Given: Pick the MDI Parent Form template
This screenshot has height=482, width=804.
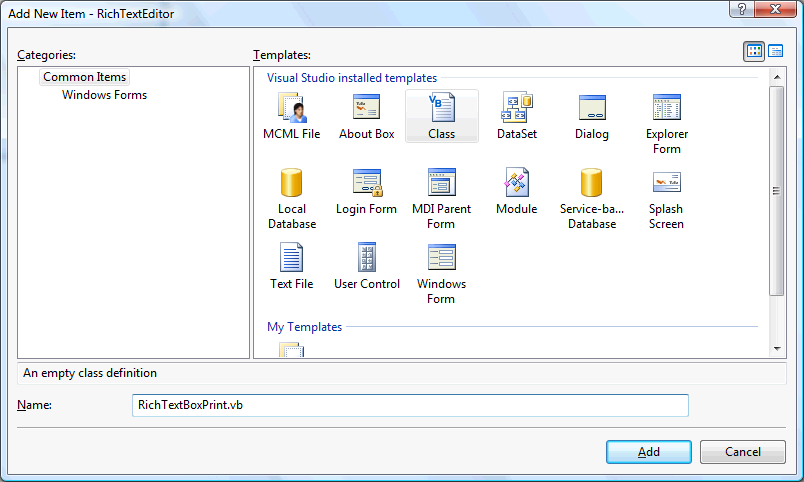Looking at the screenshot, I should tap(441, 199).
